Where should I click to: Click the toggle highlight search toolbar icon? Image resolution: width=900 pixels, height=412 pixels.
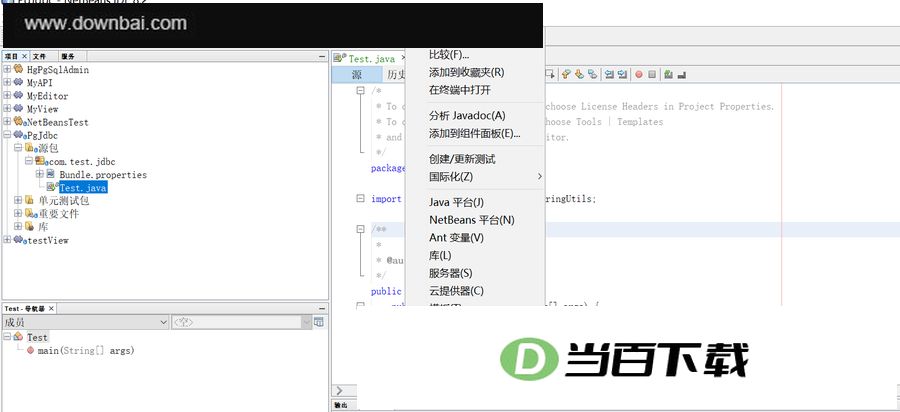593,74
